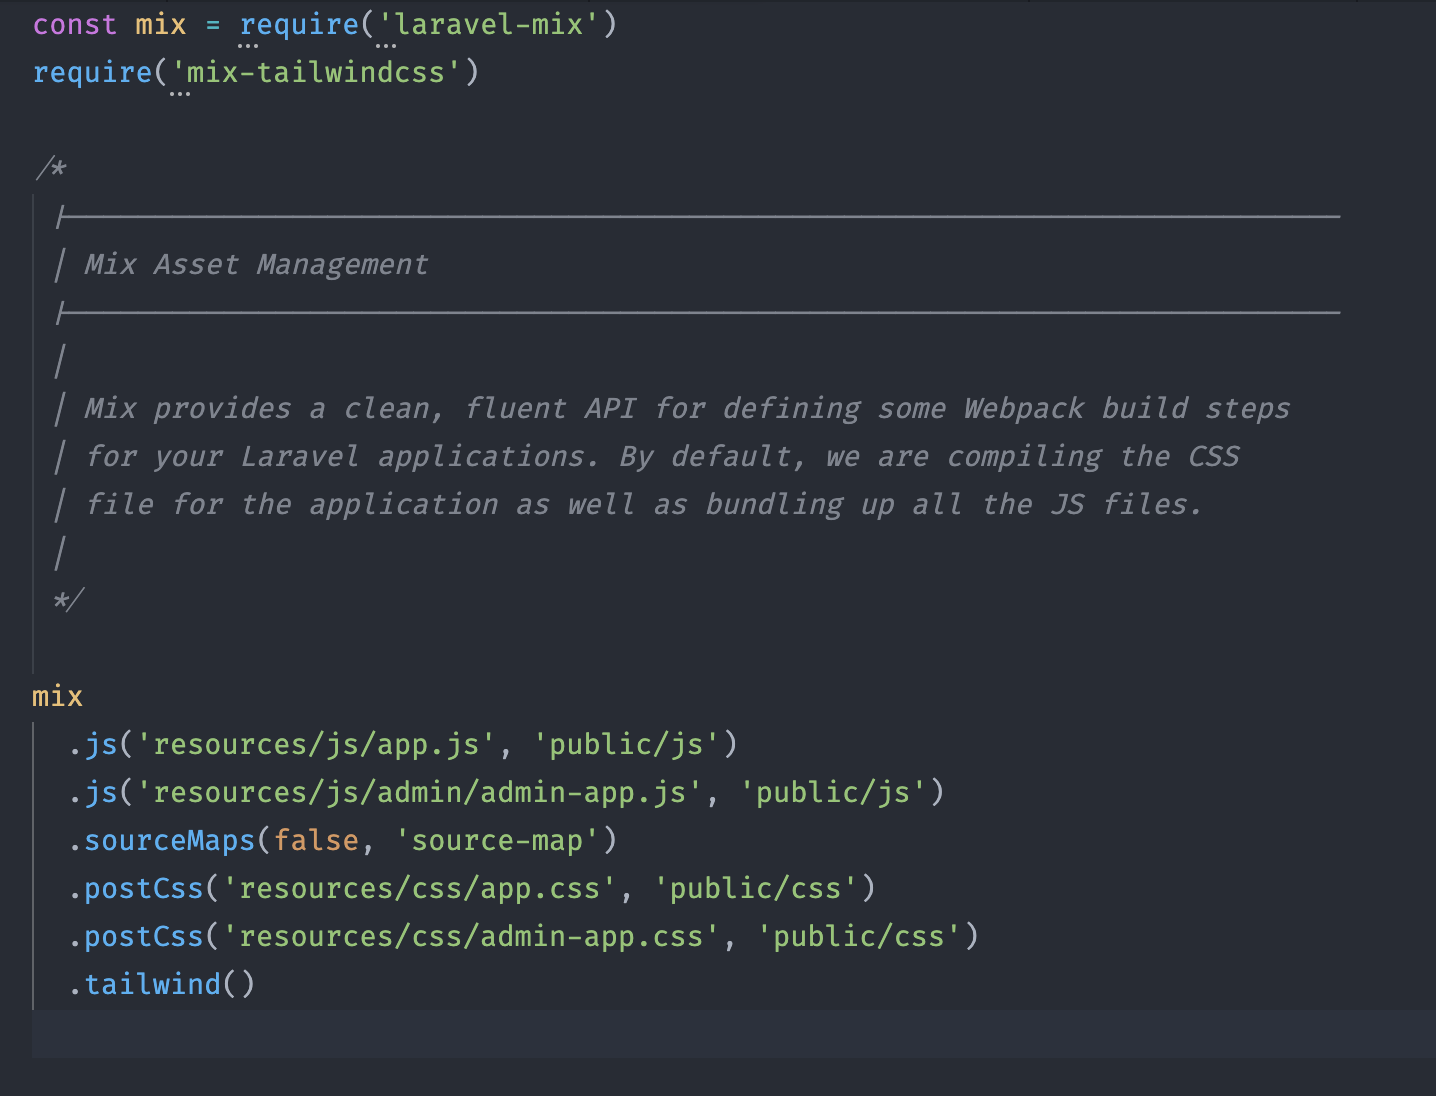Click the sourceMaps method name
Screen dimensions: 1436x1096
(170, 840)
